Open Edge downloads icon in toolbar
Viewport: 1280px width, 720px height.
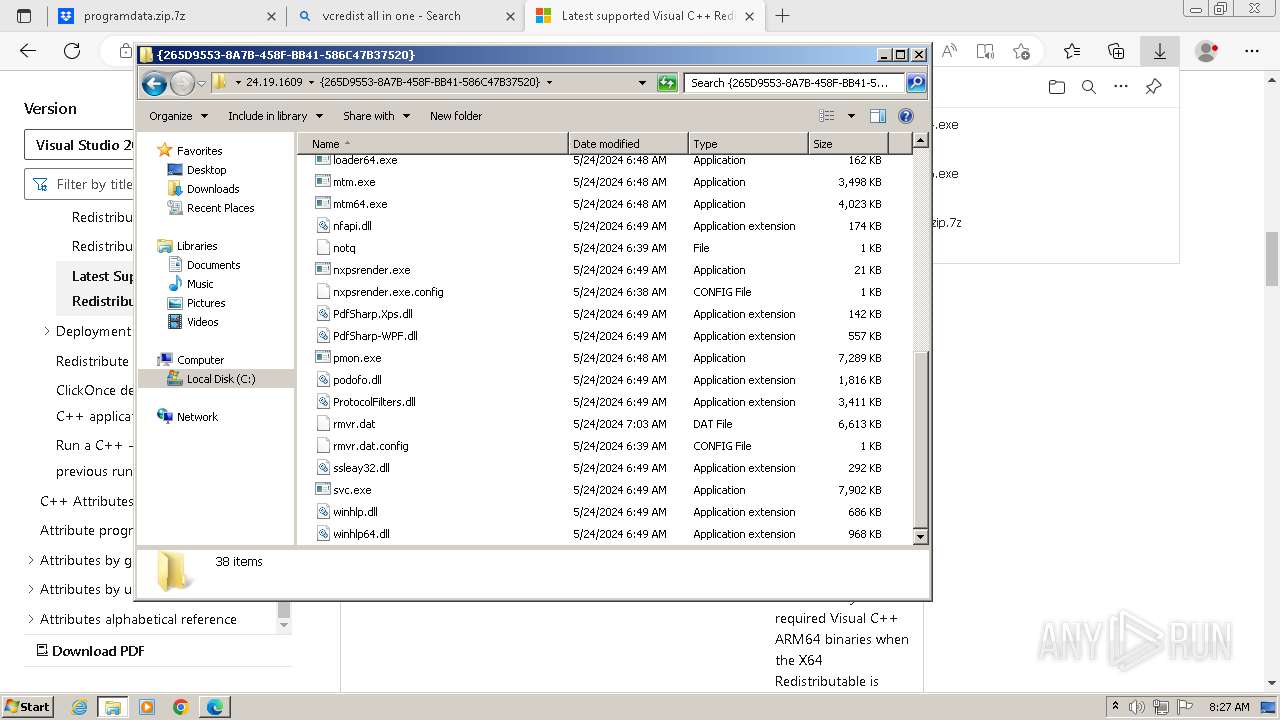point(1159,51)
